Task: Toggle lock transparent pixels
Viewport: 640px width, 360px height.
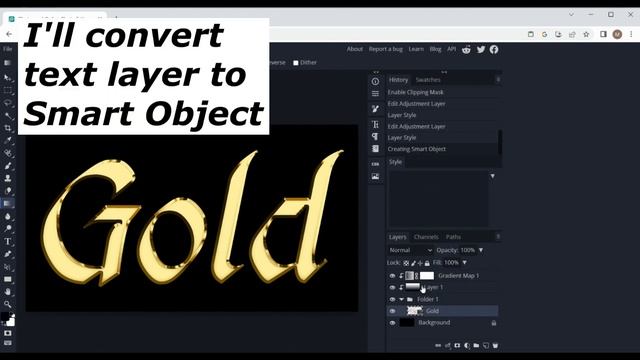Action: click(x=406, y=263)
